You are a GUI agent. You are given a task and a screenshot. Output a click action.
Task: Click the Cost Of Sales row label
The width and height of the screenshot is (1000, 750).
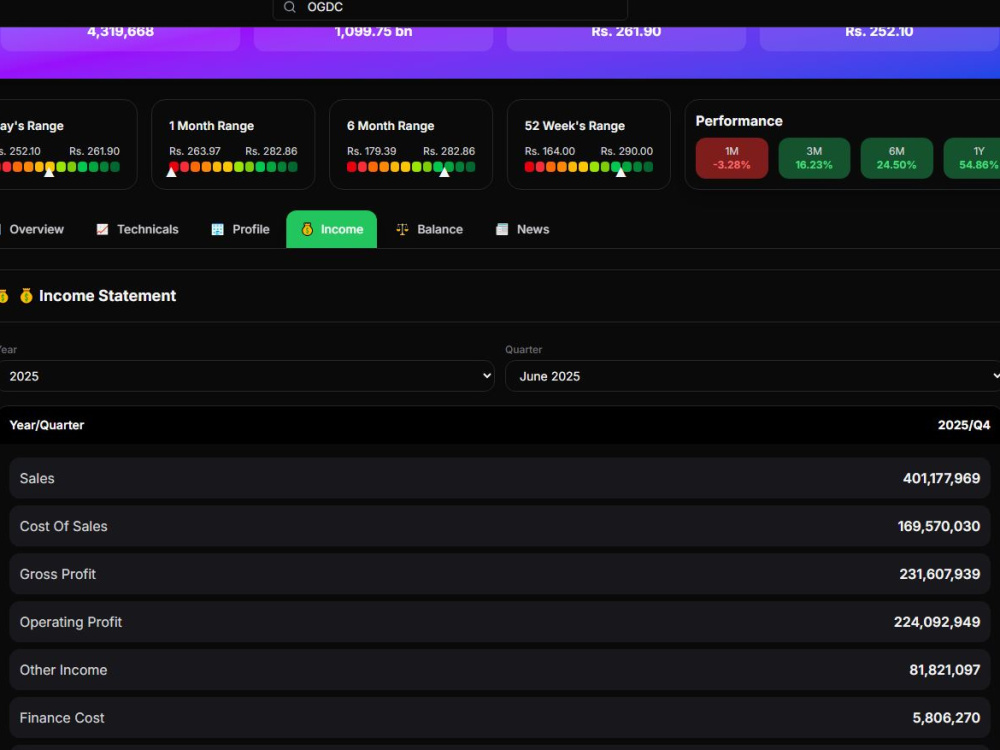64,526
